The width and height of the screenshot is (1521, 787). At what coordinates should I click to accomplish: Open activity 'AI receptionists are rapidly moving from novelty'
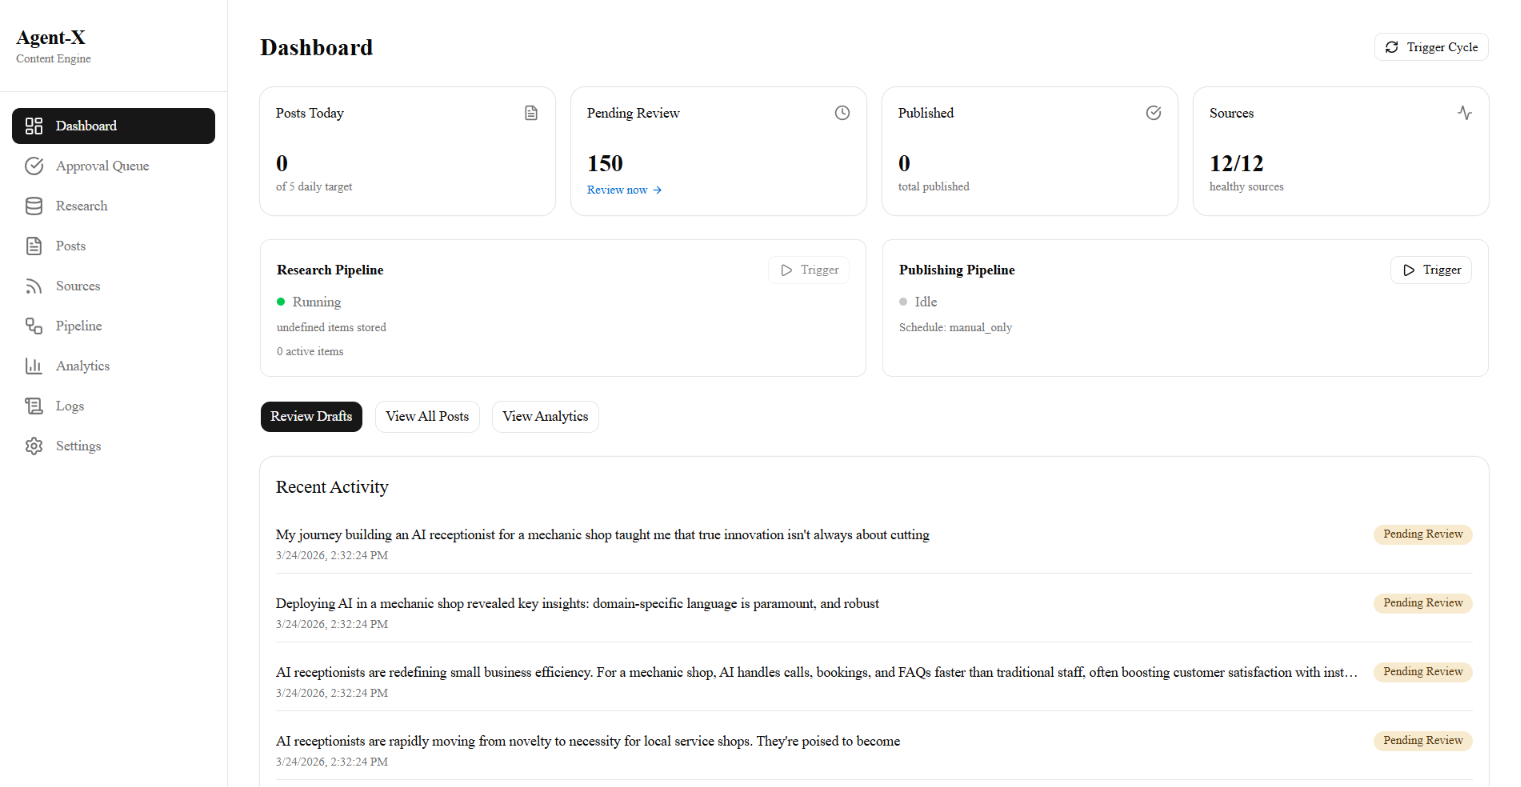(x=588, y=742)
